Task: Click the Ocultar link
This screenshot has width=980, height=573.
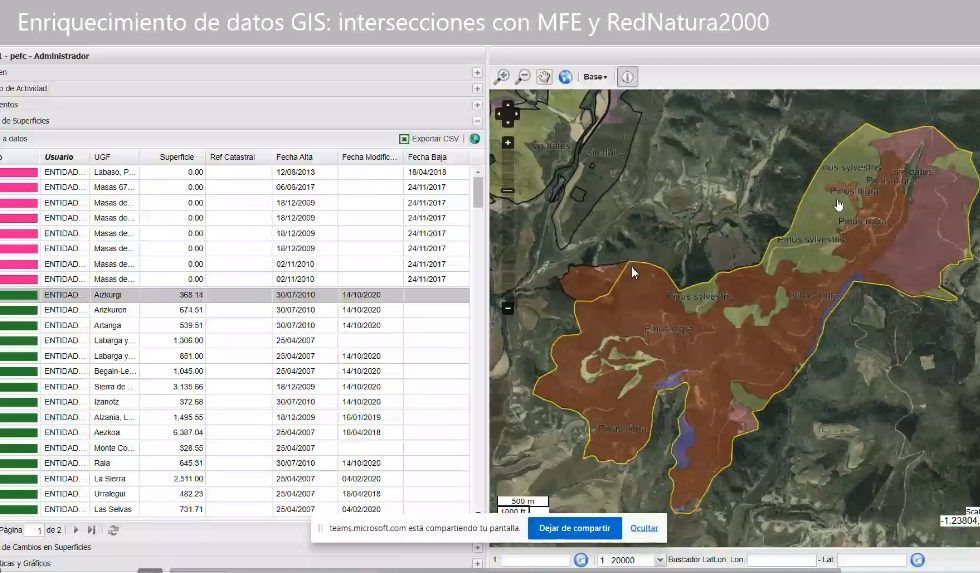Action: [644, 528]
